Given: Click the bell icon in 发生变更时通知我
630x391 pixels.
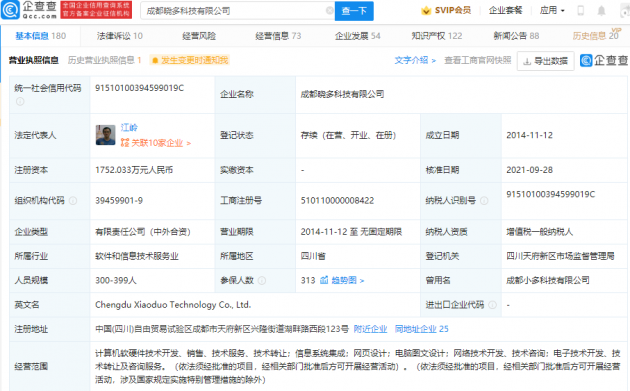Looking at the screenshot, I should [x=155, y=60].
